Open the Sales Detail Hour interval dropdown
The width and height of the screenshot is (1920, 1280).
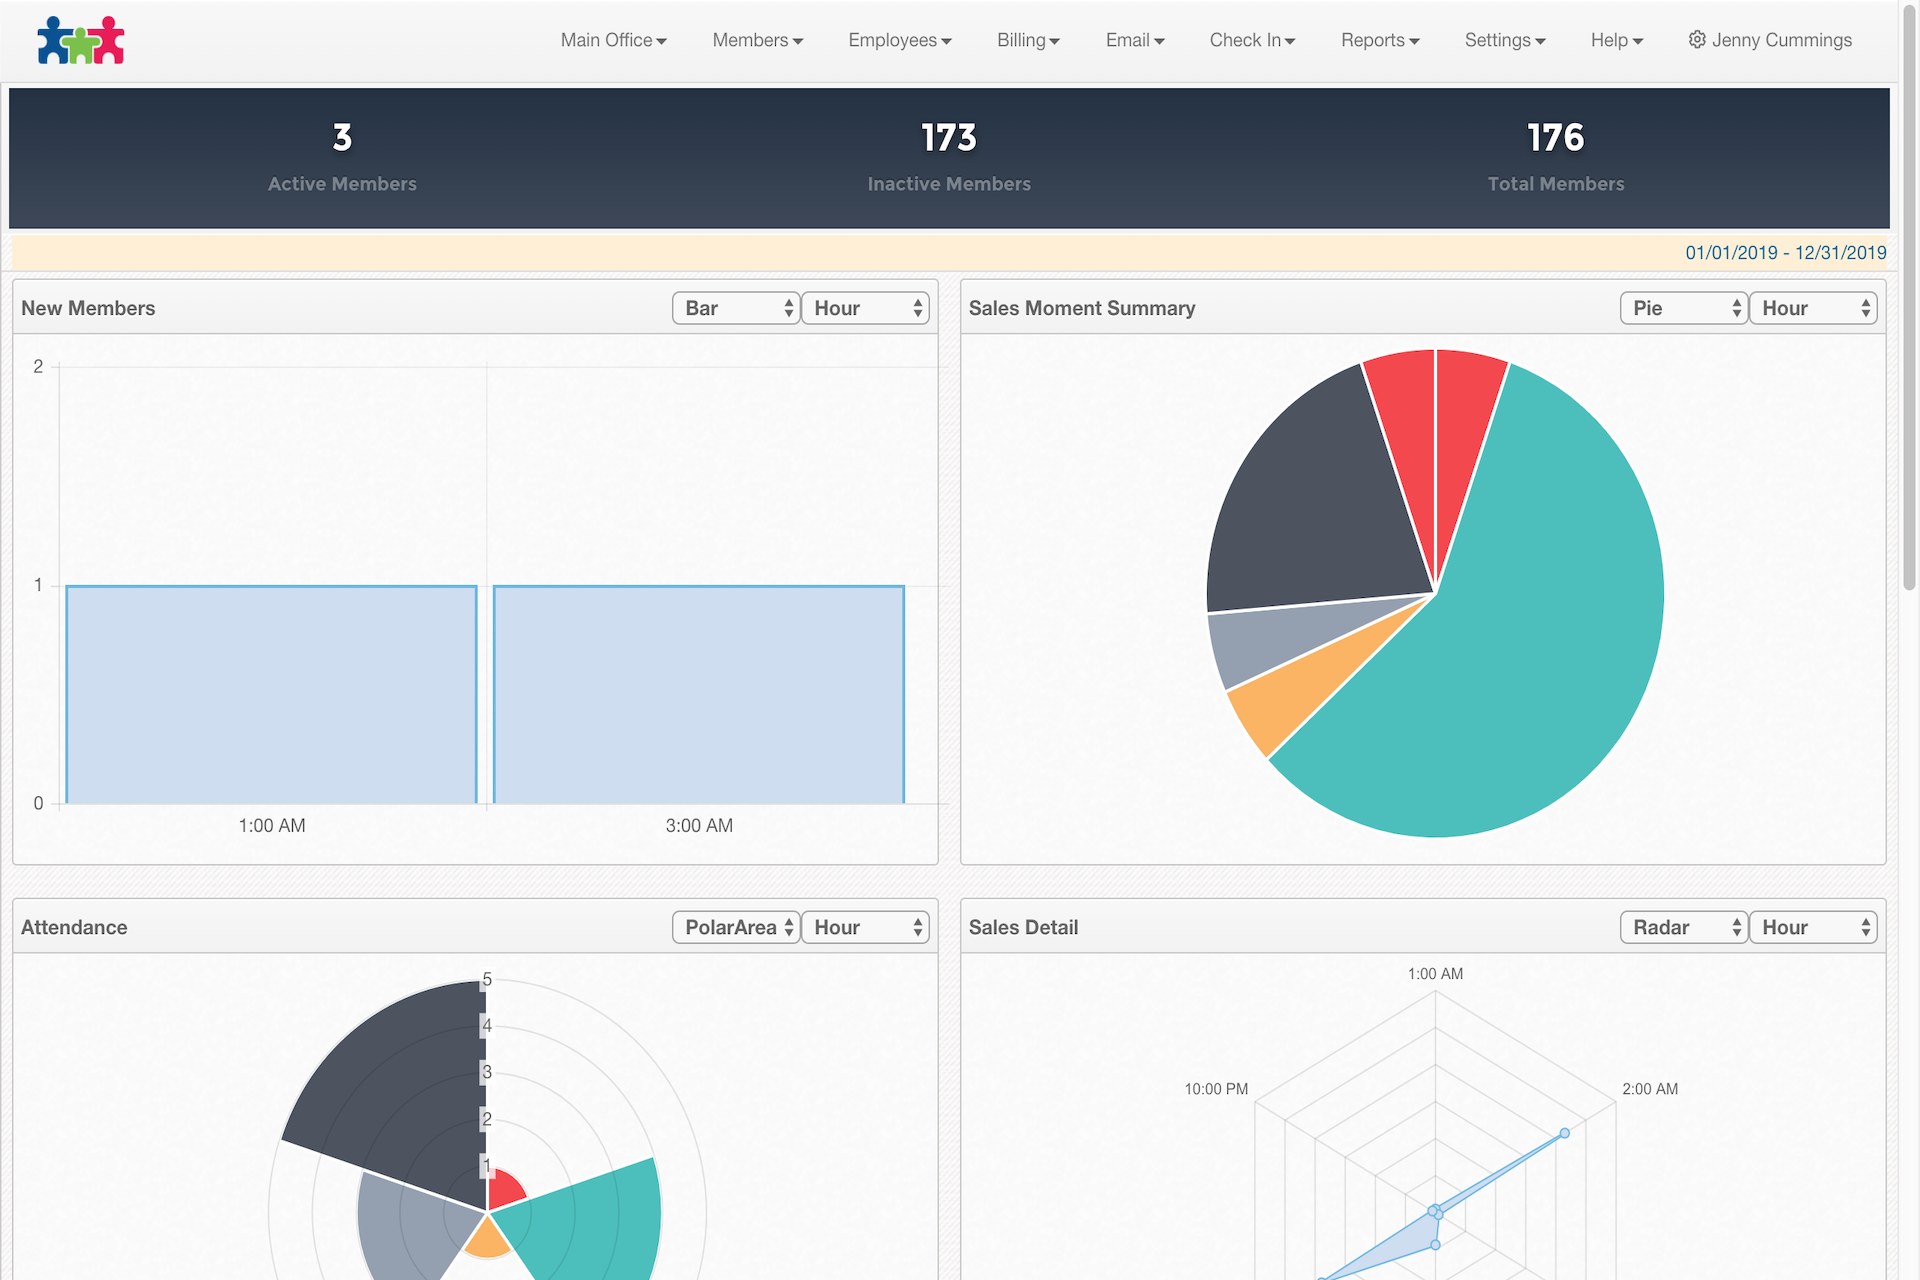tap(1813, 927)
